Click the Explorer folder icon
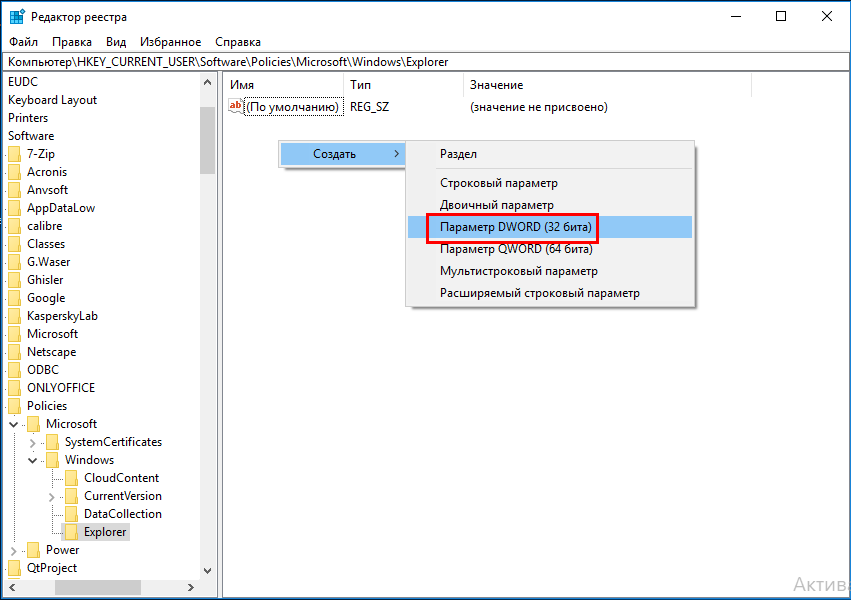 click(72, 532)
